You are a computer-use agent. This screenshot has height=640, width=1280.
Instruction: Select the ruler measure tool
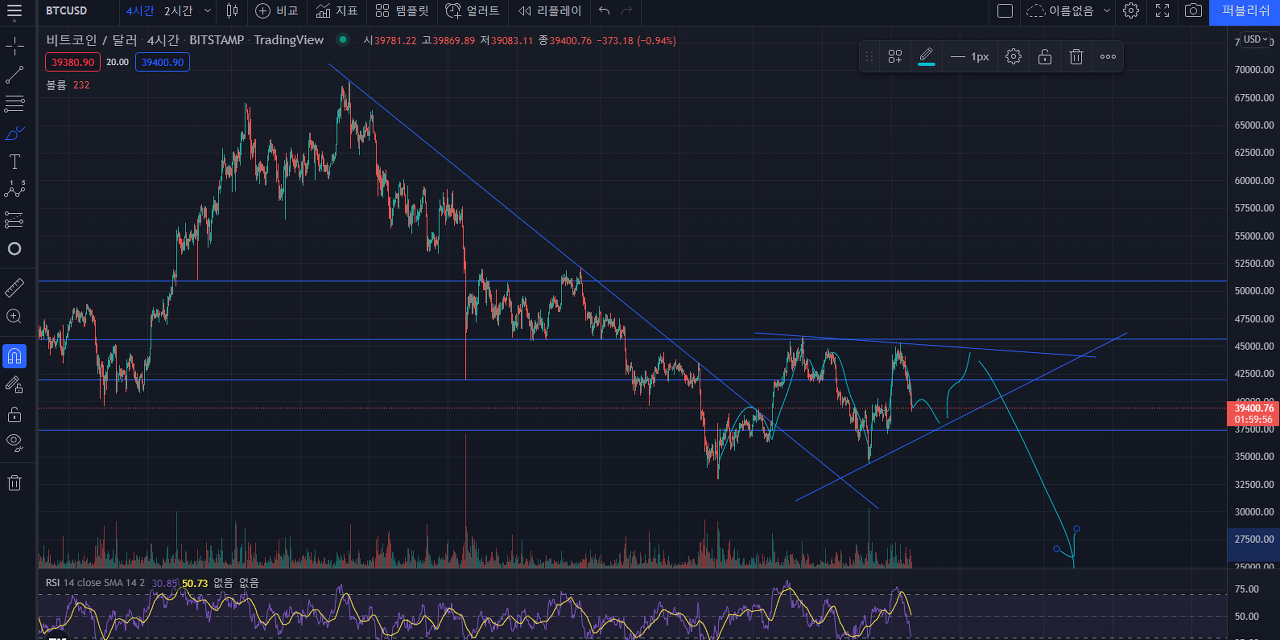click(x=14, y=288)
